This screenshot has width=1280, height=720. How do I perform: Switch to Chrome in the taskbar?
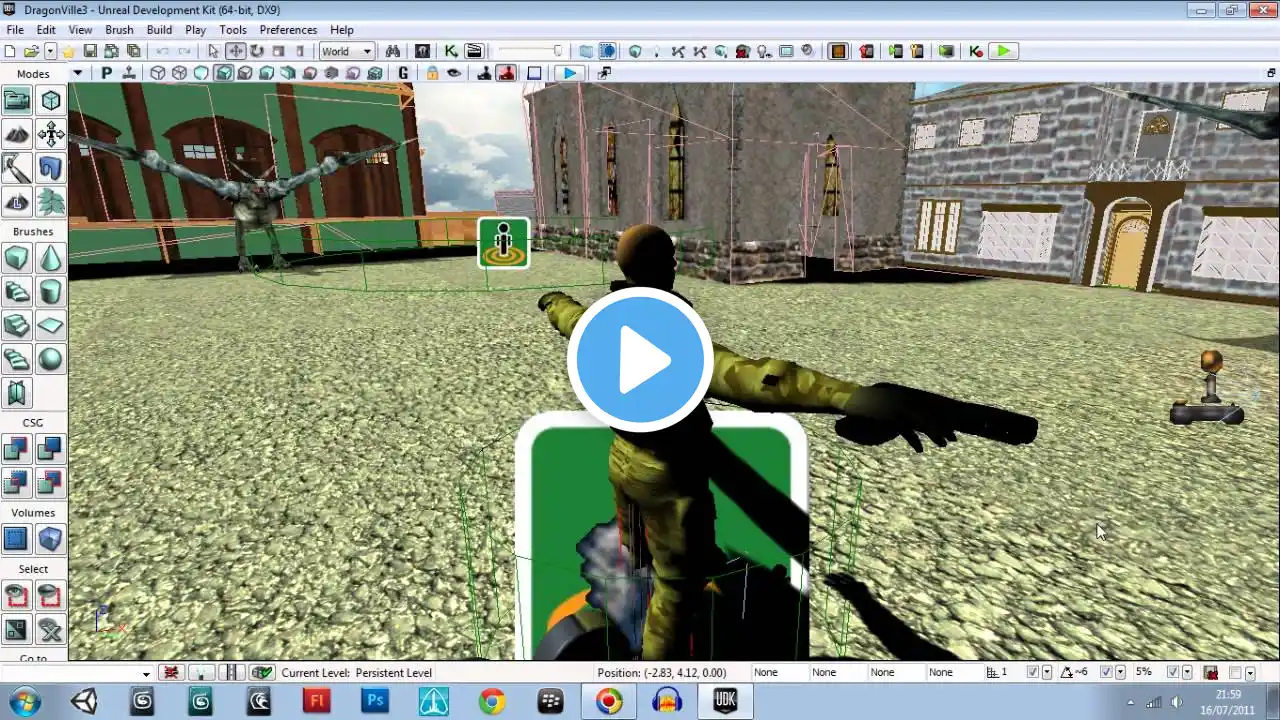(x=491, y=701)
